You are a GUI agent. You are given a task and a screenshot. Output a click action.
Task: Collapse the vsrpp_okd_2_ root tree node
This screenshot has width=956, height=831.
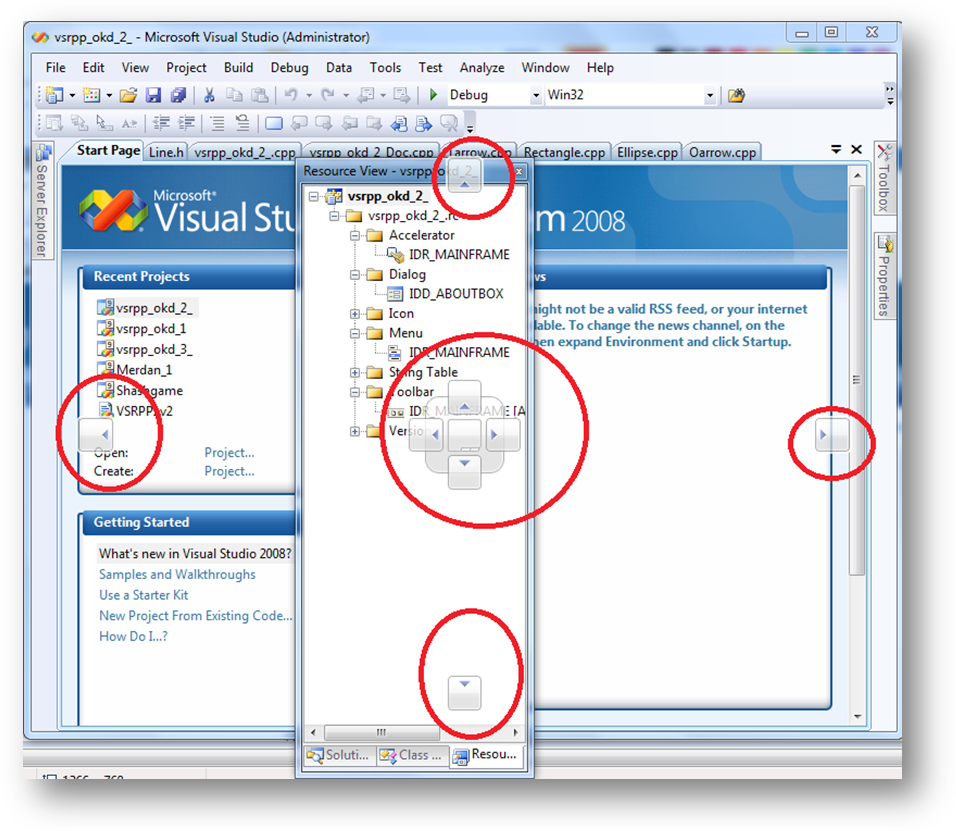pyautogui.click(x=314, y=197)
